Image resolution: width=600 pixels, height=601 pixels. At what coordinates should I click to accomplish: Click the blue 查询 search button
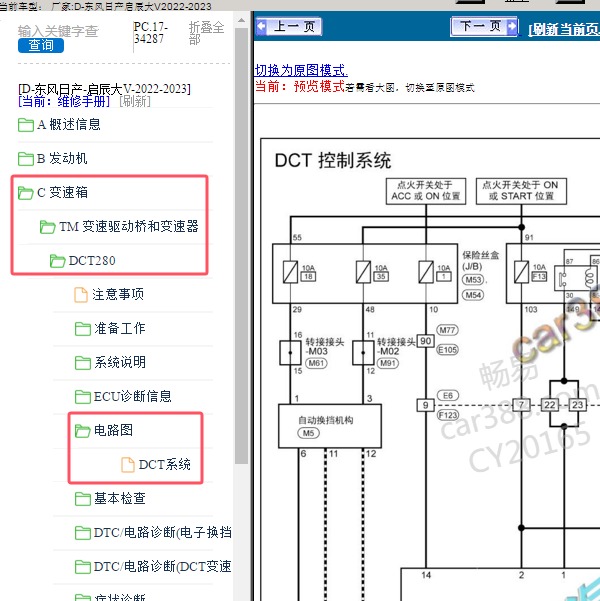click(x=41, y=45)
